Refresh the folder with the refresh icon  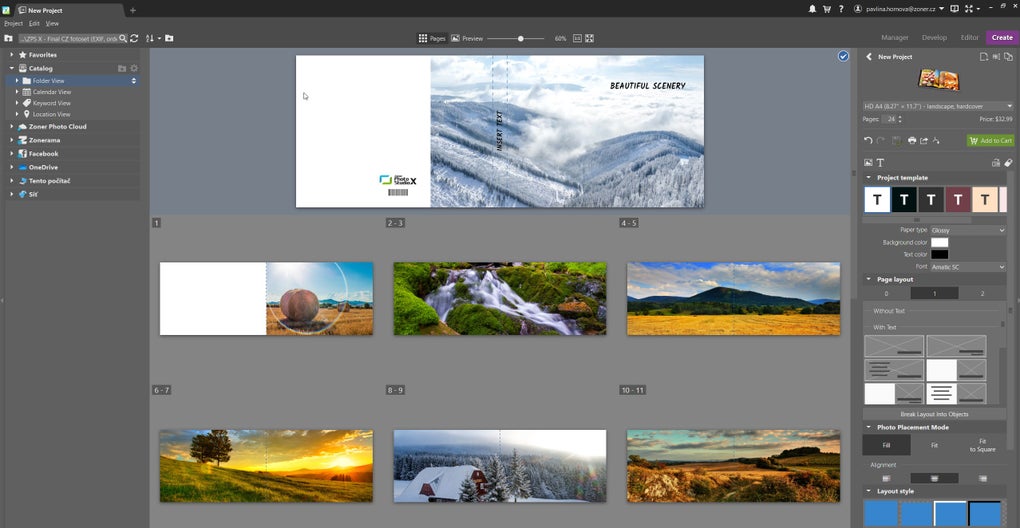coord(134,38)
